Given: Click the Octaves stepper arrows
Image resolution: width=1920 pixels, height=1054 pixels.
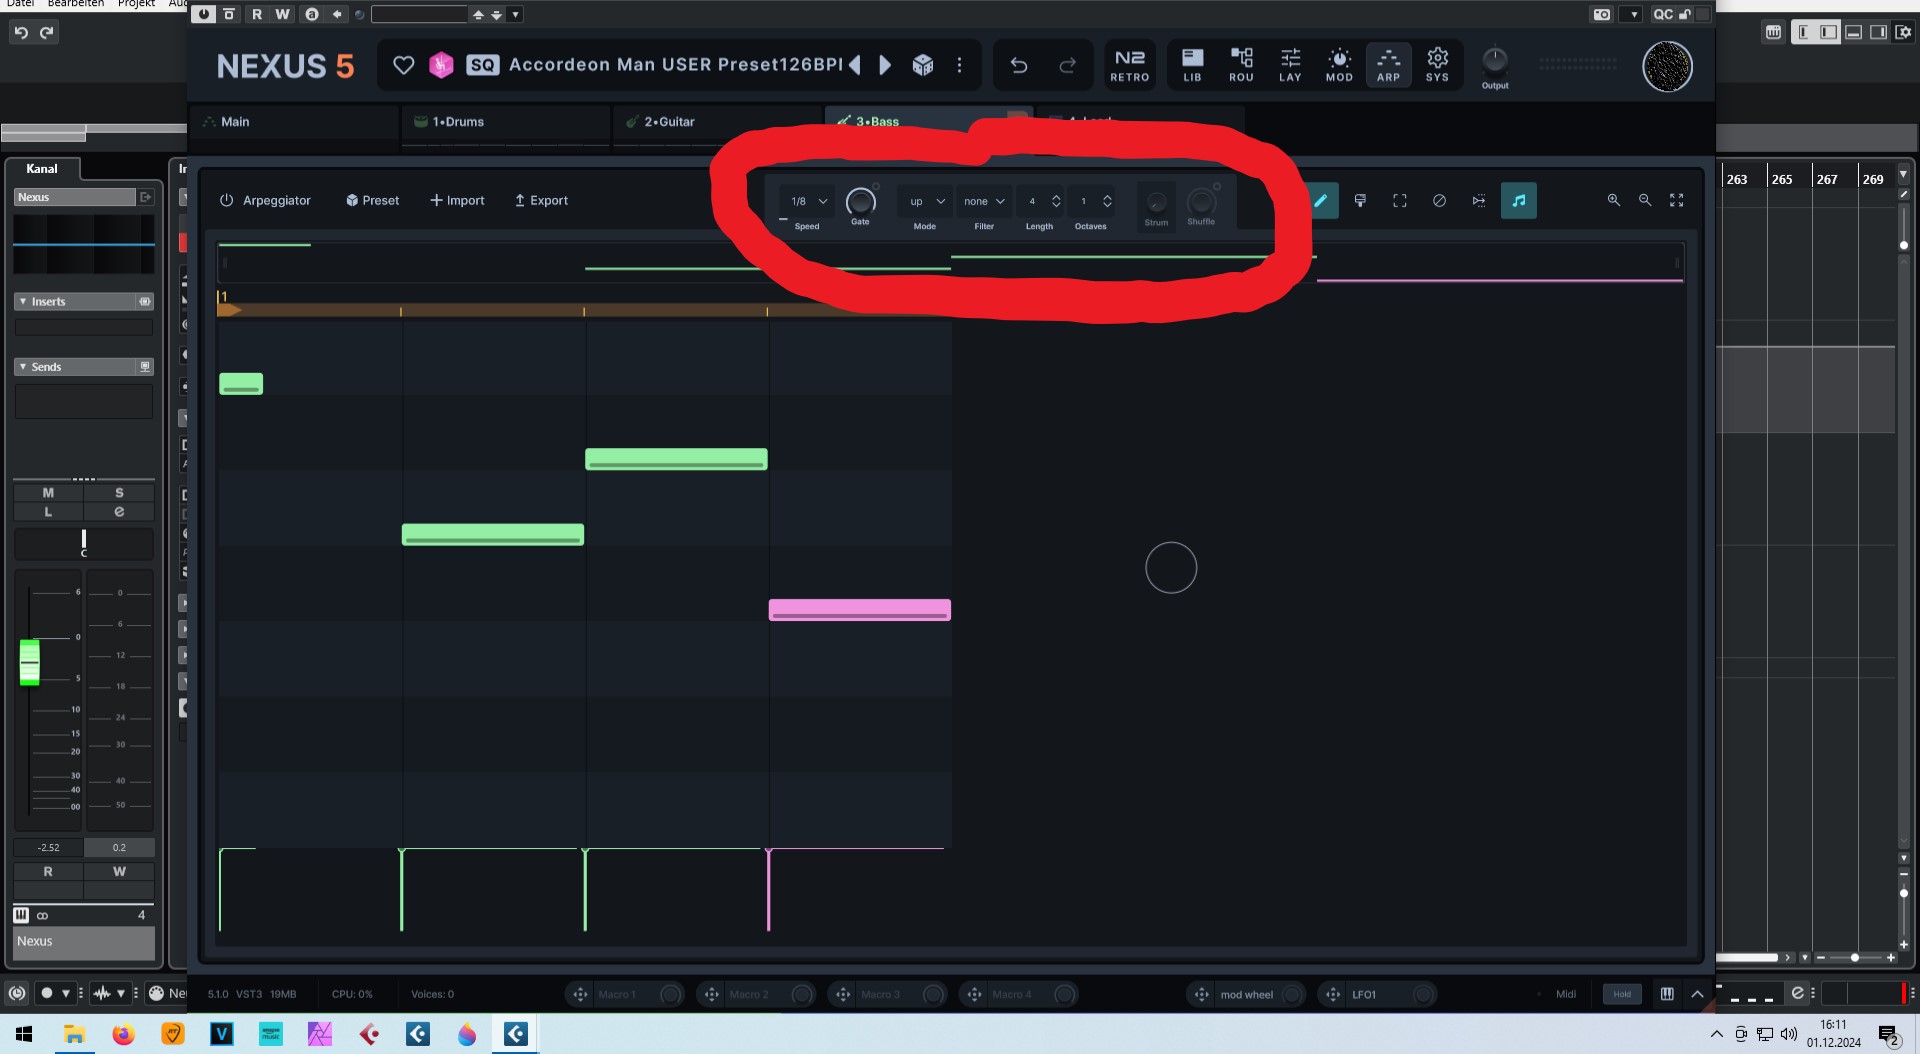Looking at the screenshot, I should coord(1107,201).
